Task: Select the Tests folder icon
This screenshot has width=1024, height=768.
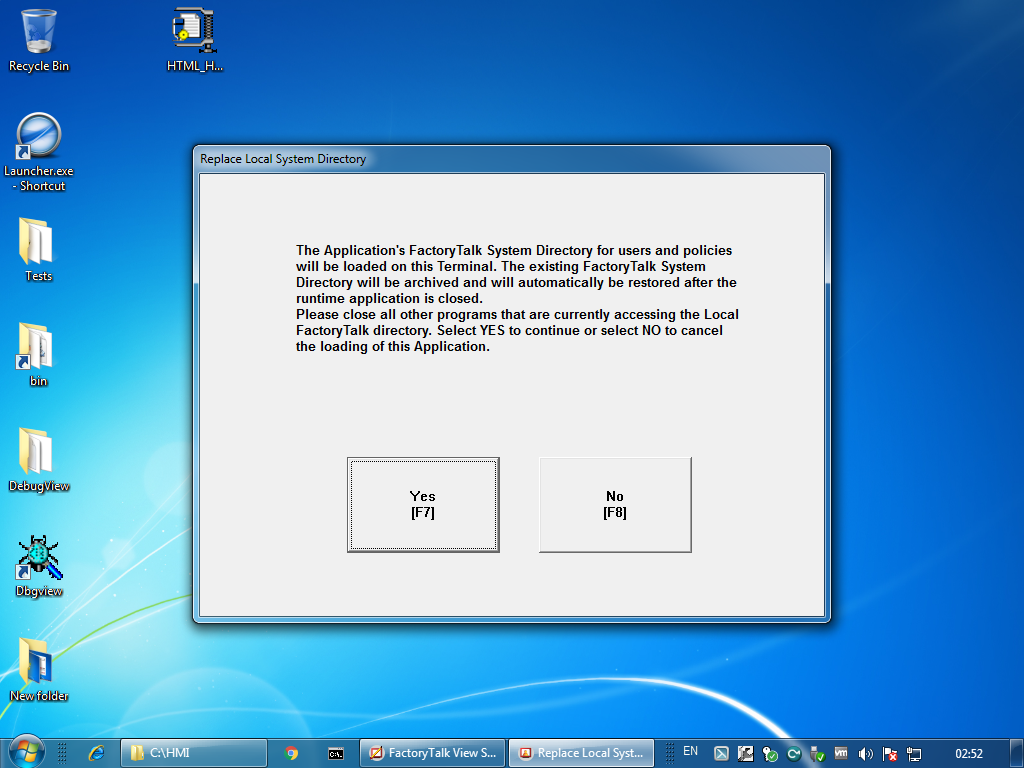Action: tap(38, 249)
